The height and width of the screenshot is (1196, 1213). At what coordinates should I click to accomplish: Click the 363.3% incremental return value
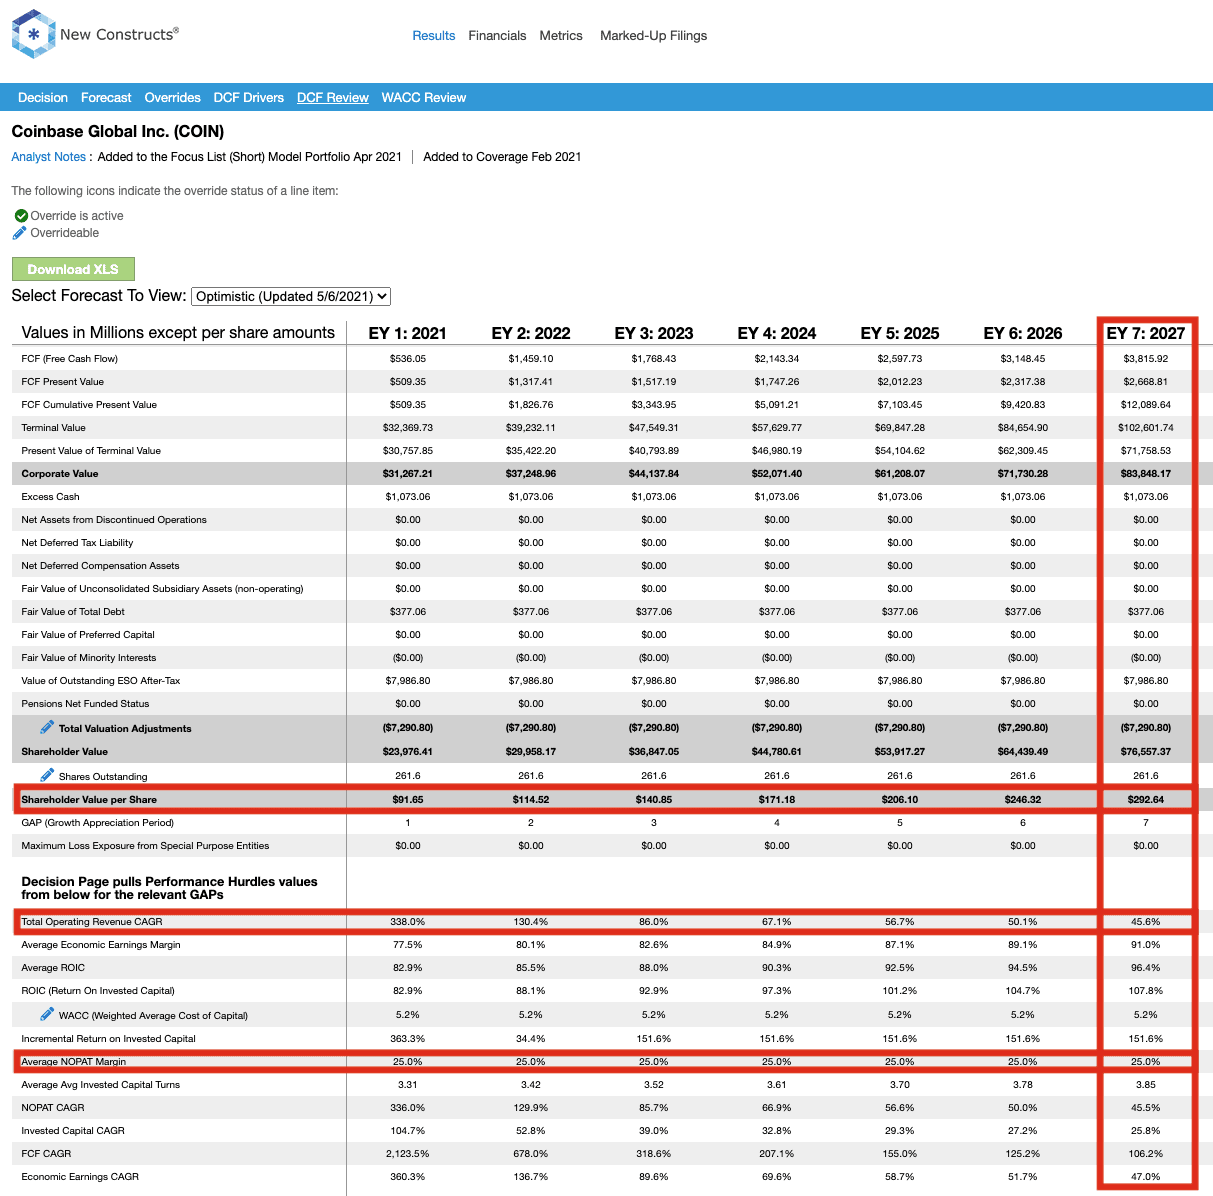408,1039
